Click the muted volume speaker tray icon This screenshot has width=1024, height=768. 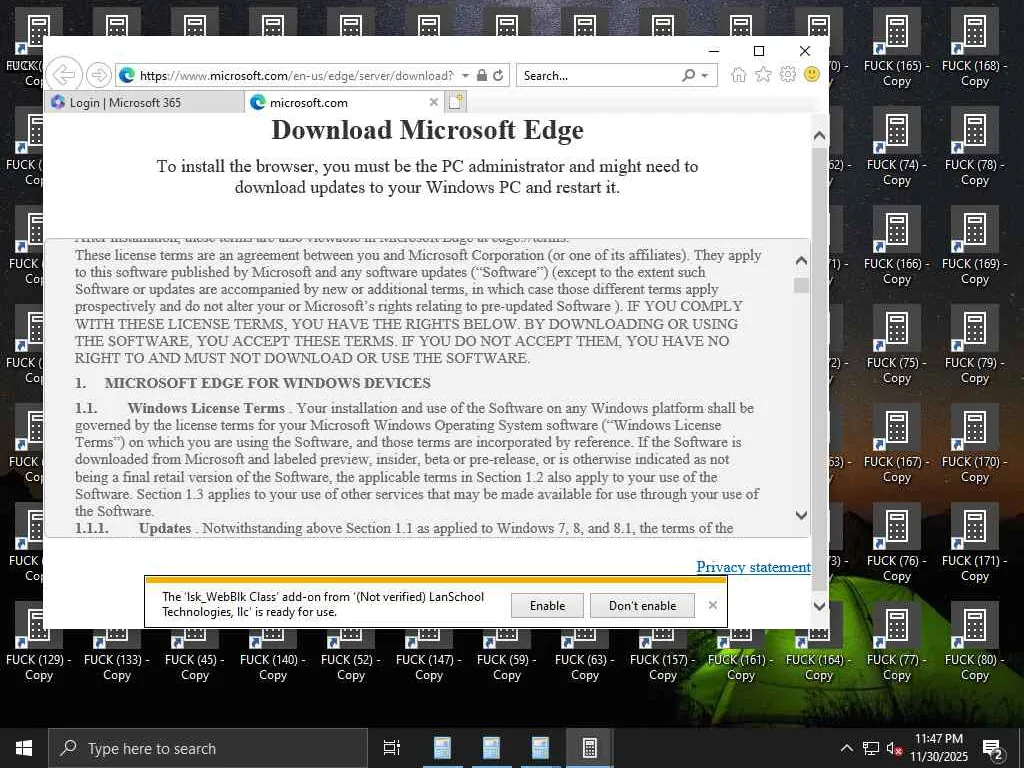coord(893,748)
